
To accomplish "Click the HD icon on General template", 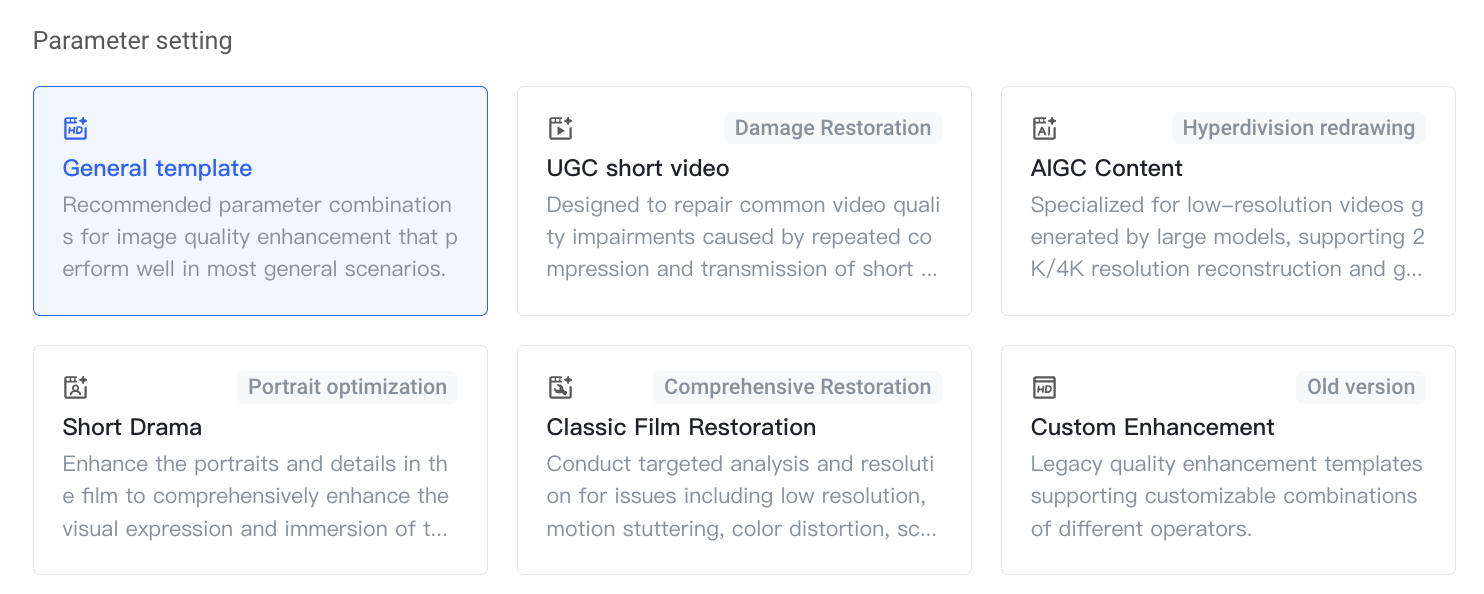I will pyautogui.click(x=76, y=128).
